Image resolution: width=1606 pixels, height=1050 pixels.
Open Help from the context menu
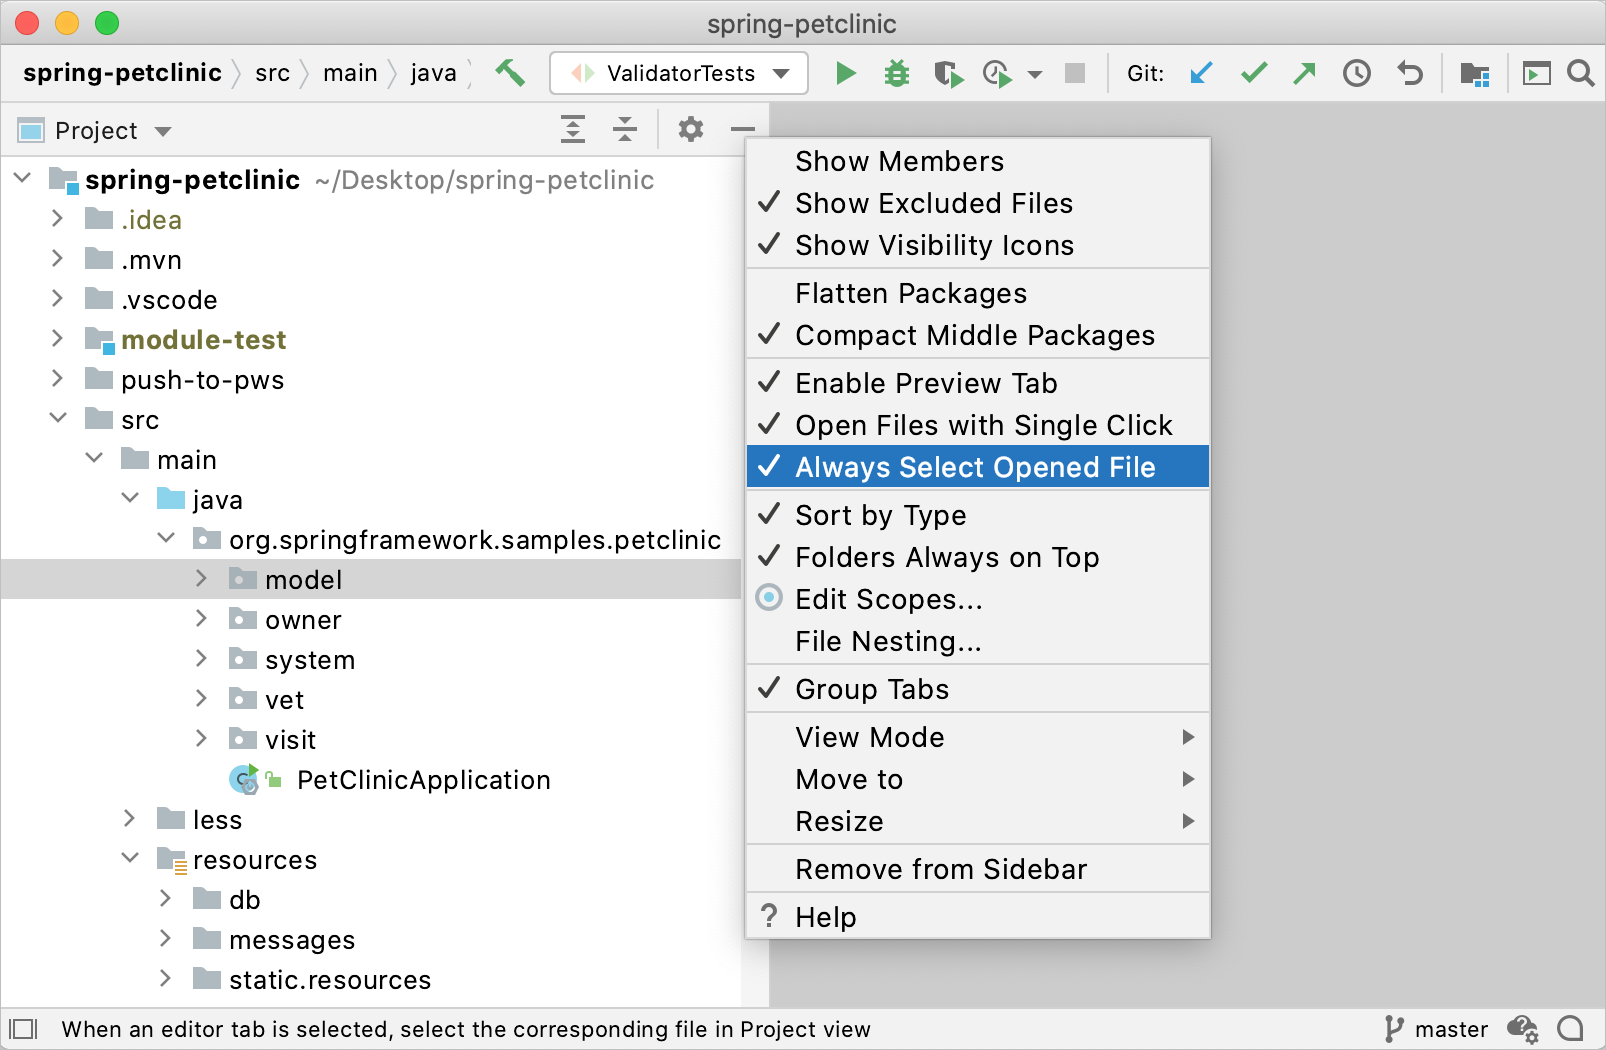point(978,917)
